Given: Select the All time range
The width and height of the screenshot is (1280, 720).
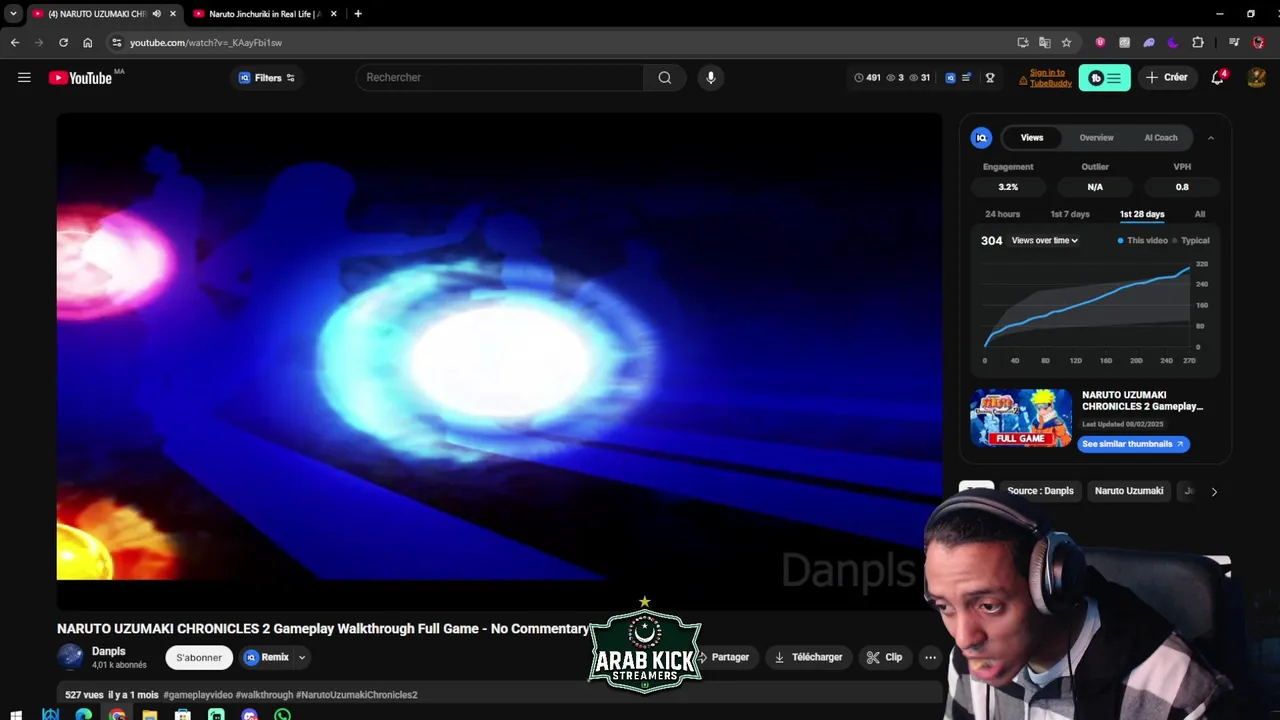Looking at the screenshot, I should point(1200,214).
